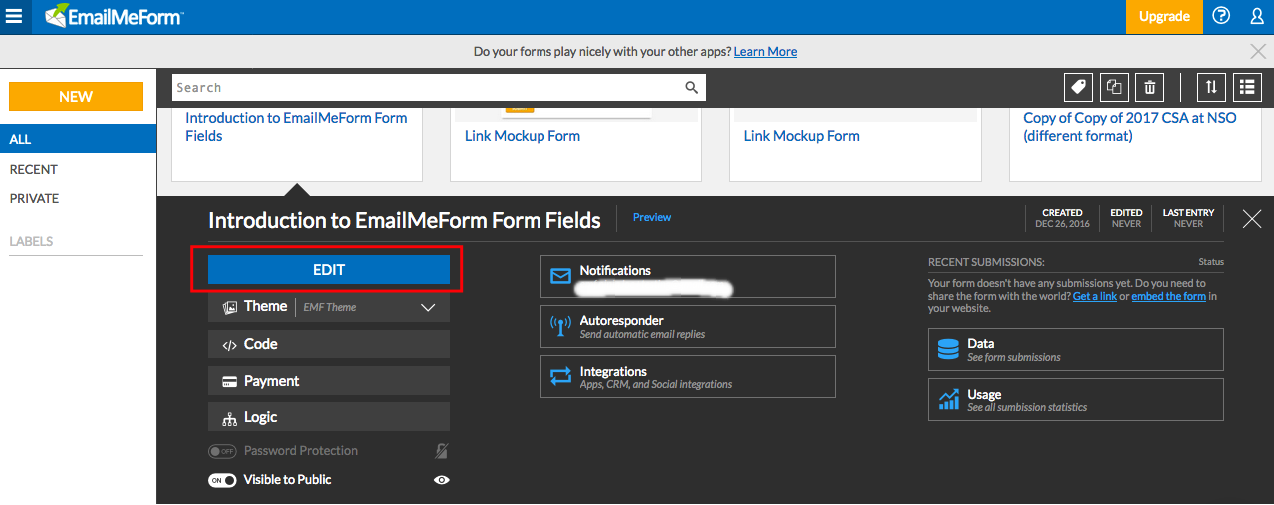1274x505 pixels.
Task: Switch to list view icon
Action: [1247, 88]
